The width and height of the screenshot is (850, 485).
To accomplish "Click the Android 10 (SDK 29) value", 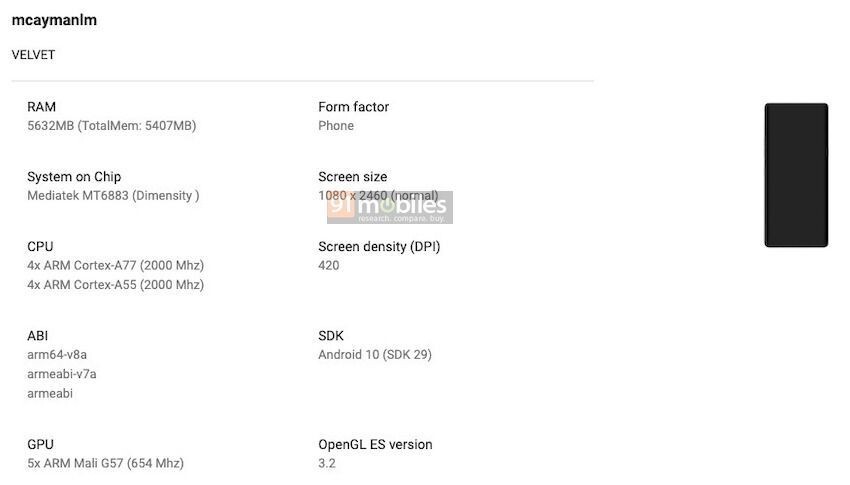I will coord(375,355).
